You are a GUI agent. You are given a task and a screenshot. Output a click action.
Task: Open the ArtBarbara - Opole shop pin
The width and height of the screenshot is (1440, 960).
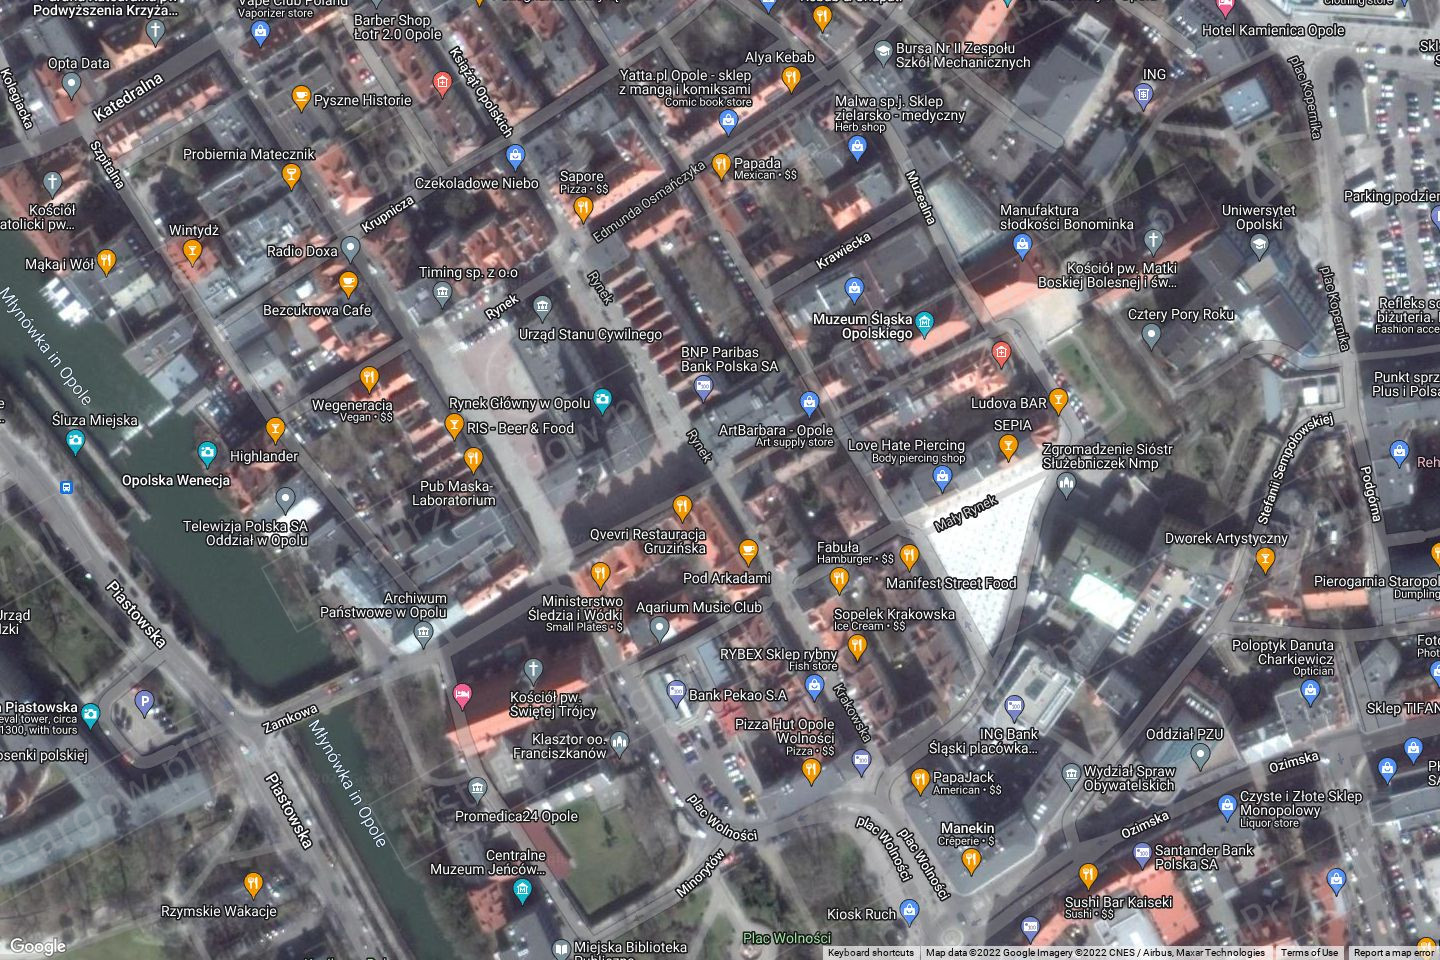[809, 404]
